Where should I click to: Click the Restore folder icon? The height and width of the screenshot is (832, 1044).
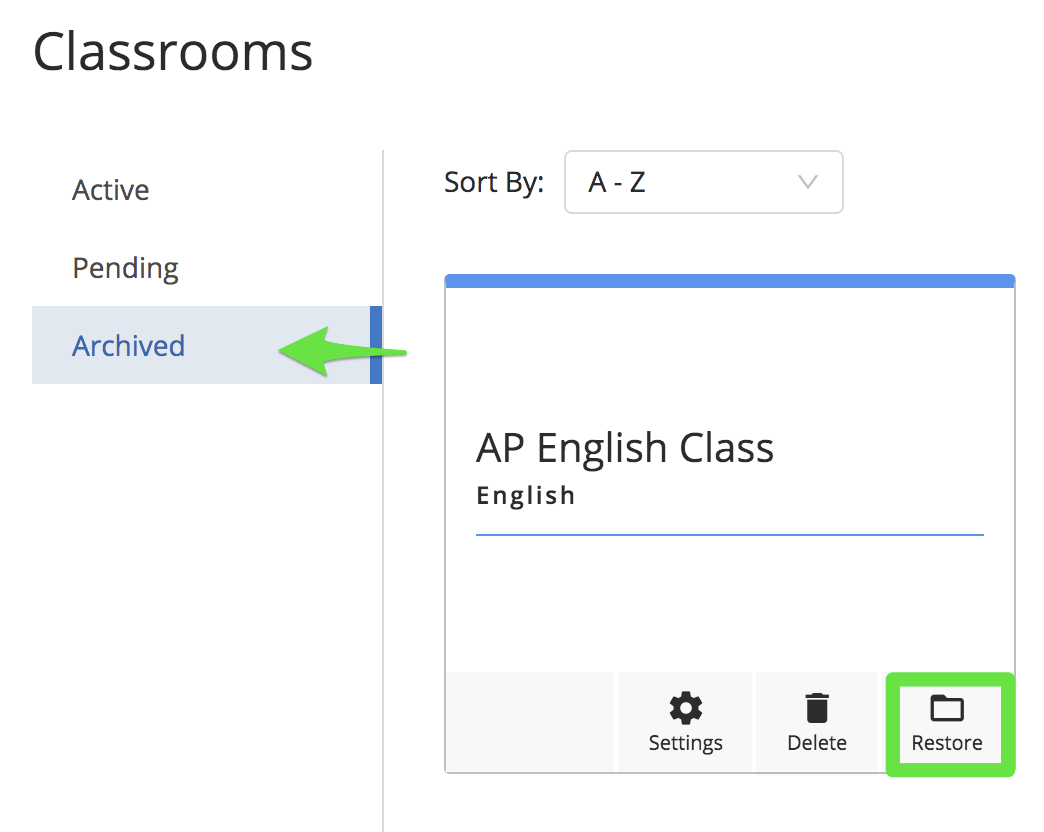click(x=946, y=708)
